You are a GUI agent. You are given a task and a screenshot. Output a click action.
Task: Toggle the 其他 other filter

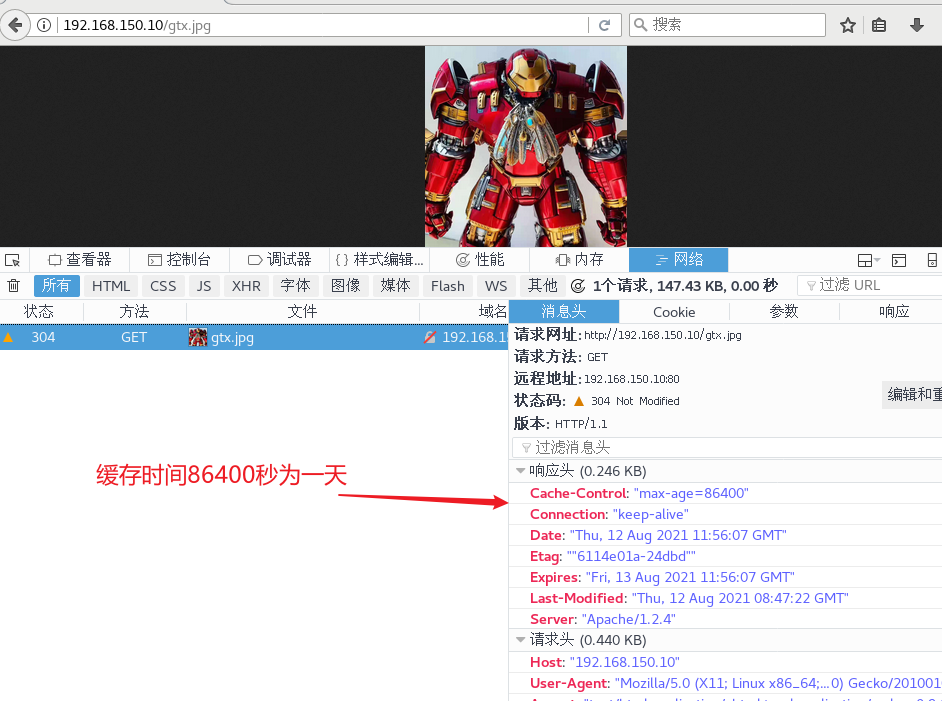542,285
